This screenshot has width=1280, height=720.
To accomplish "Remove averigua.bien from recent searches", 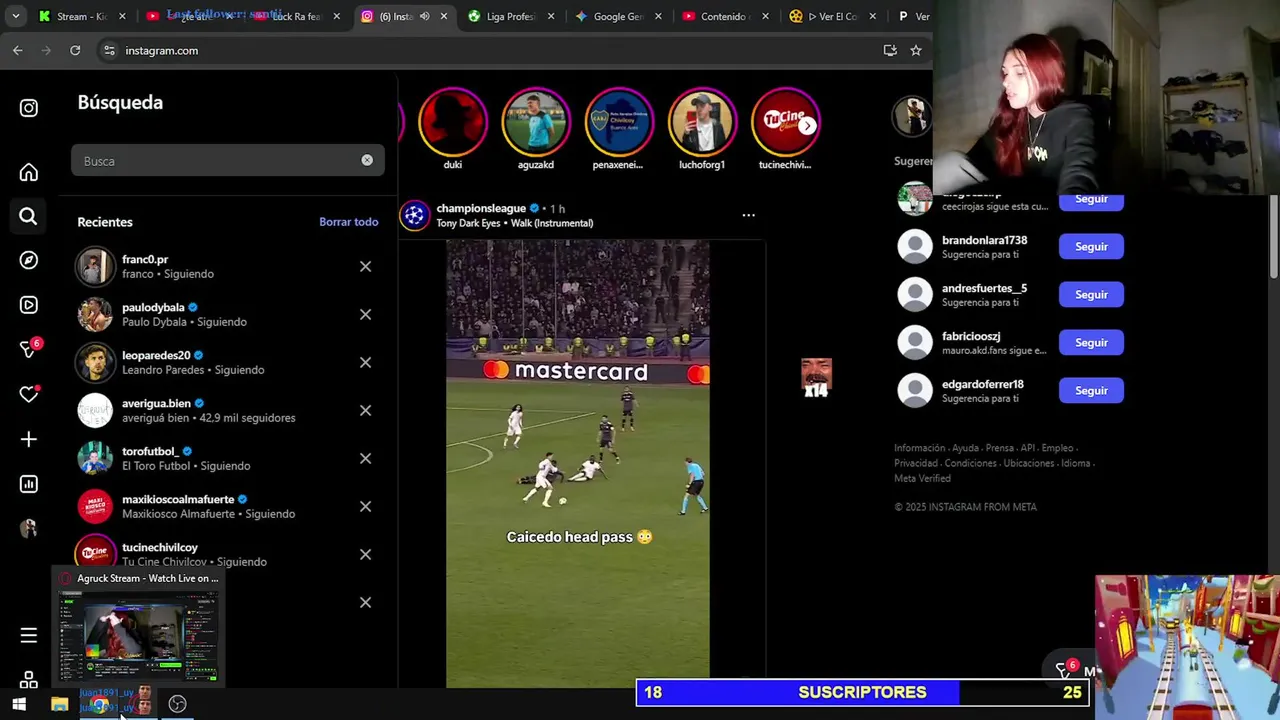I will (365, 411).
